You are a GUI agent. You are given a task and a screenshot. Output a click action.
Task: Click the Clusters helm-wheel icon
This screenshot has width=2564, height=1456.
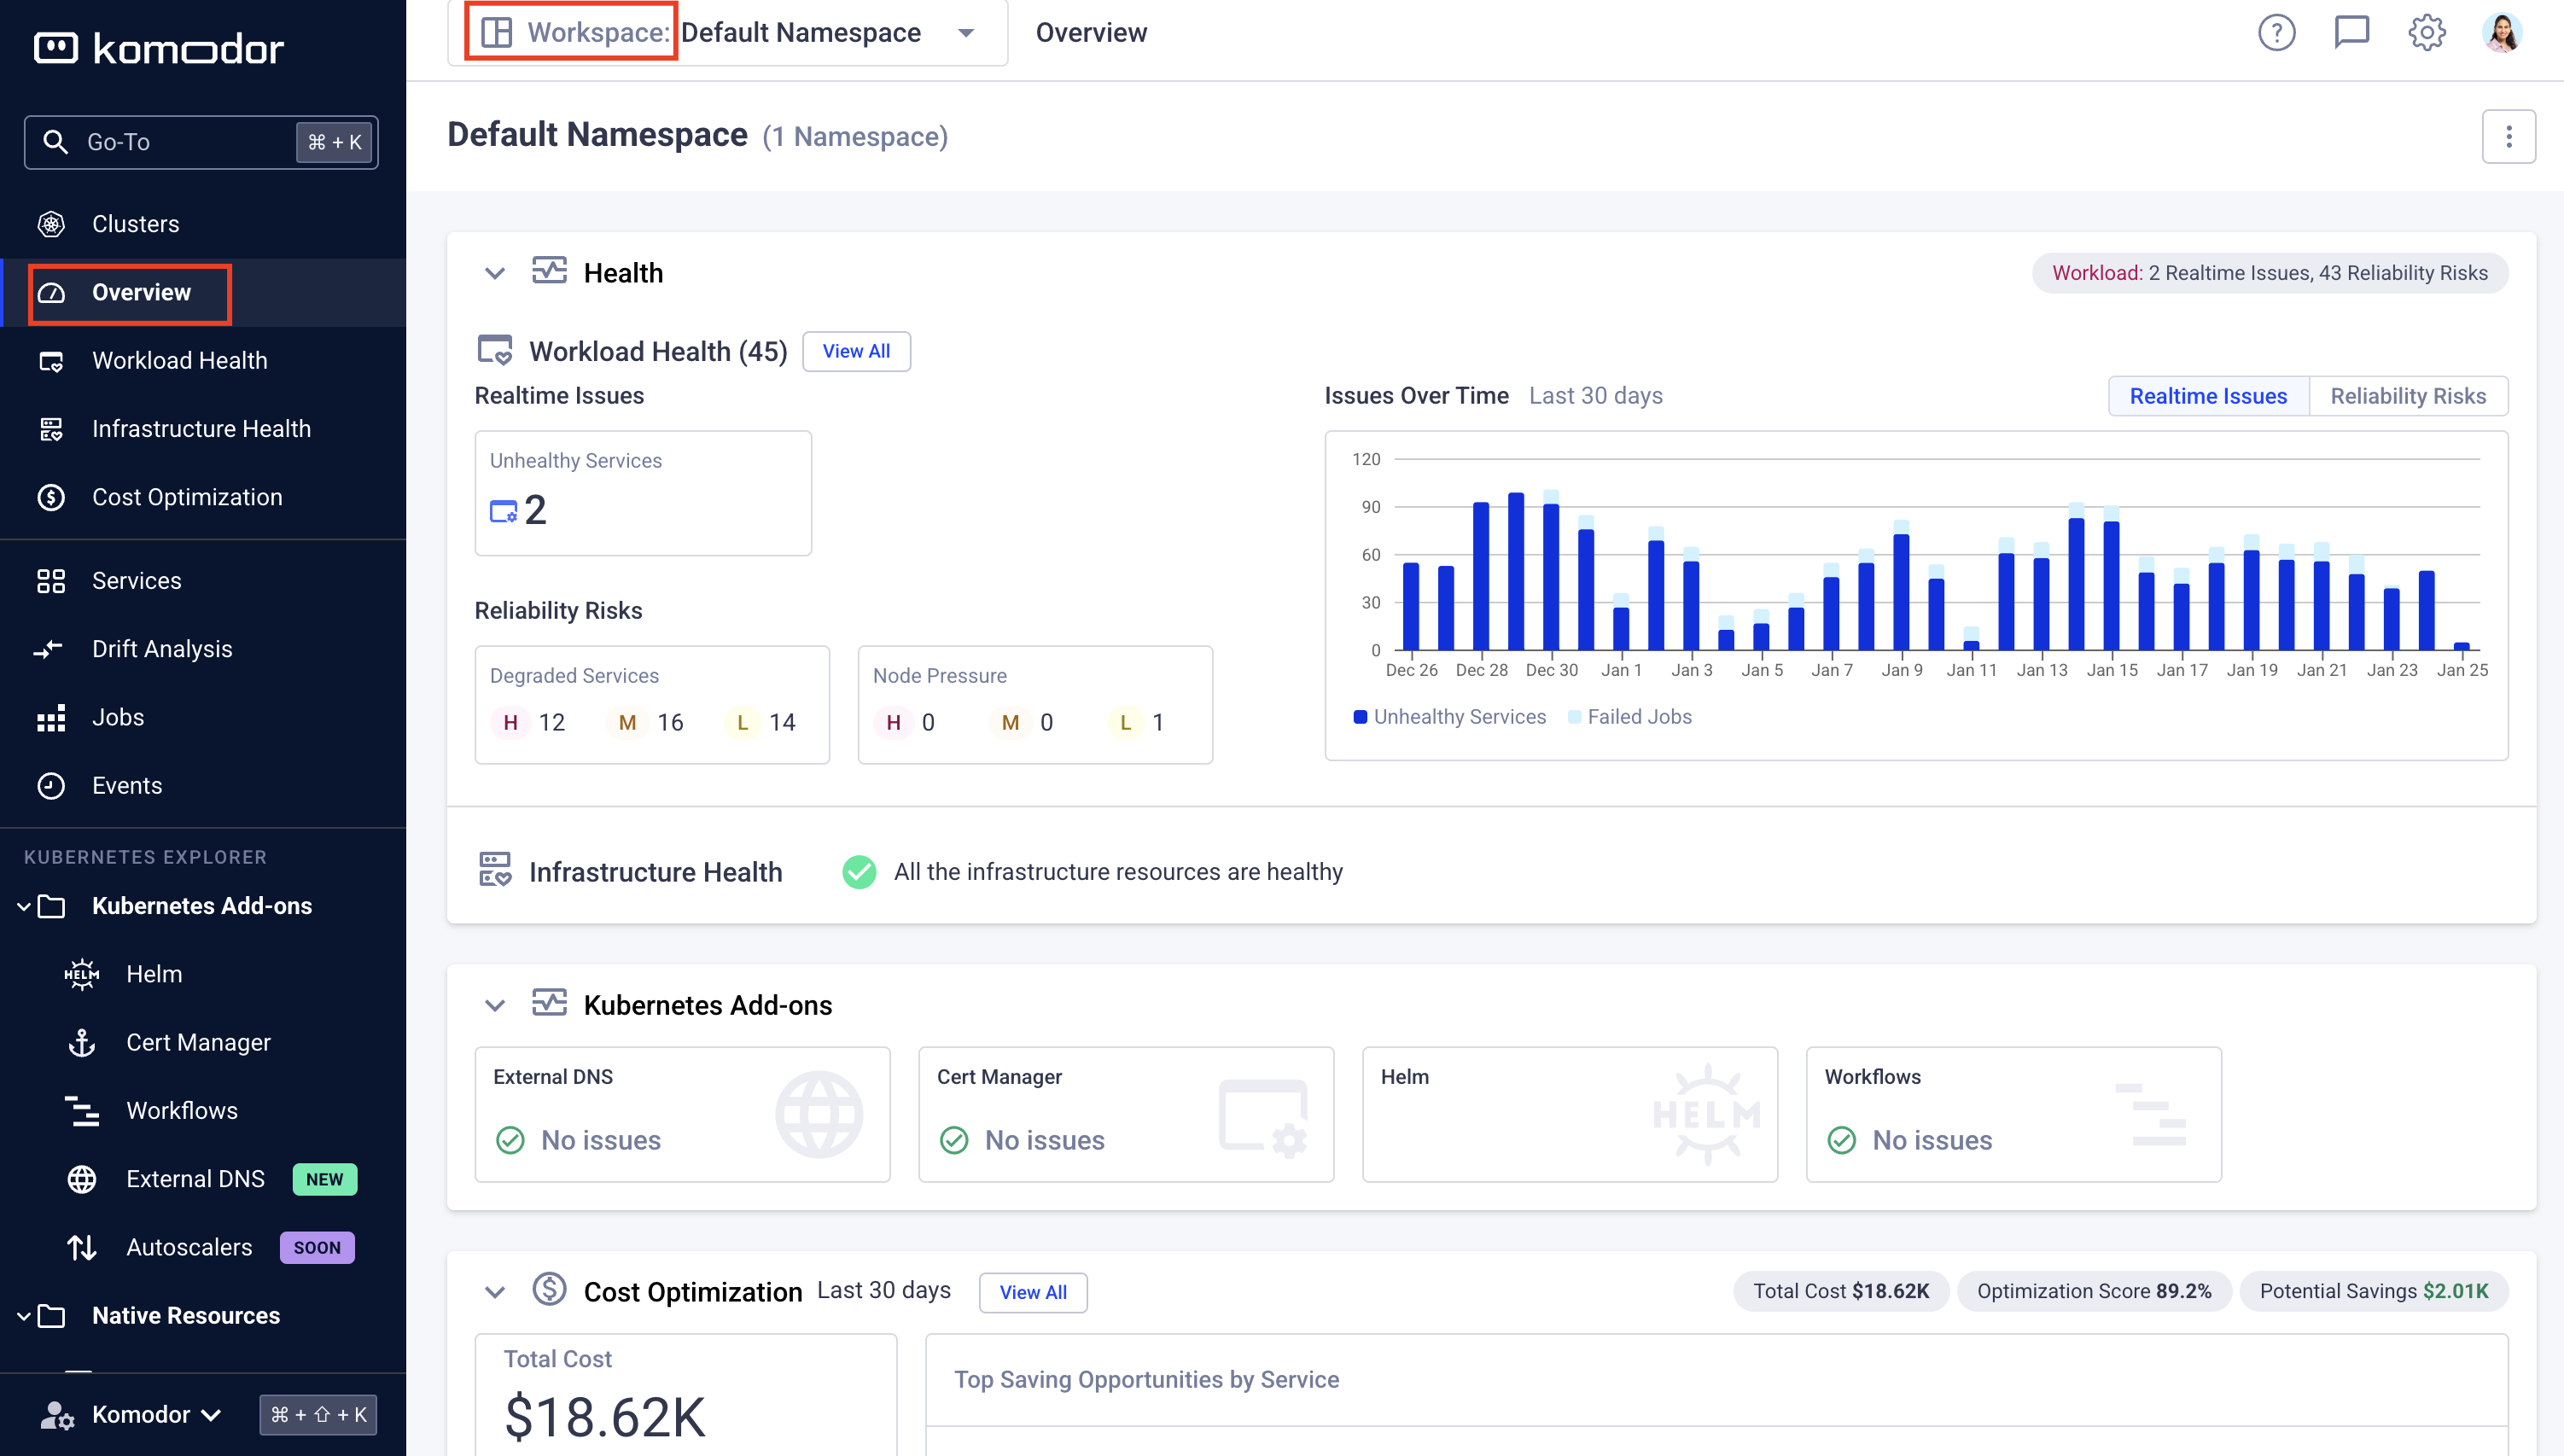point(51,224)
